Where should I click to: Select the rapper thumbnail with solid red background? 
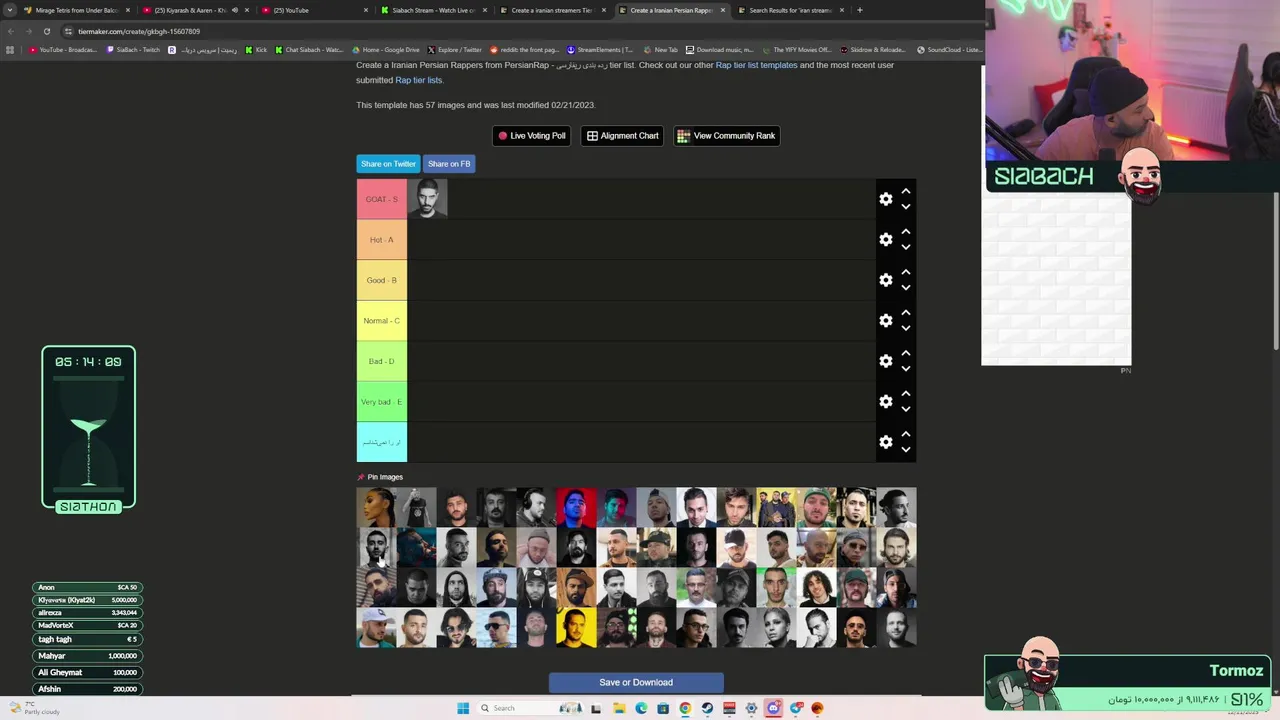(x=576, y=508)
